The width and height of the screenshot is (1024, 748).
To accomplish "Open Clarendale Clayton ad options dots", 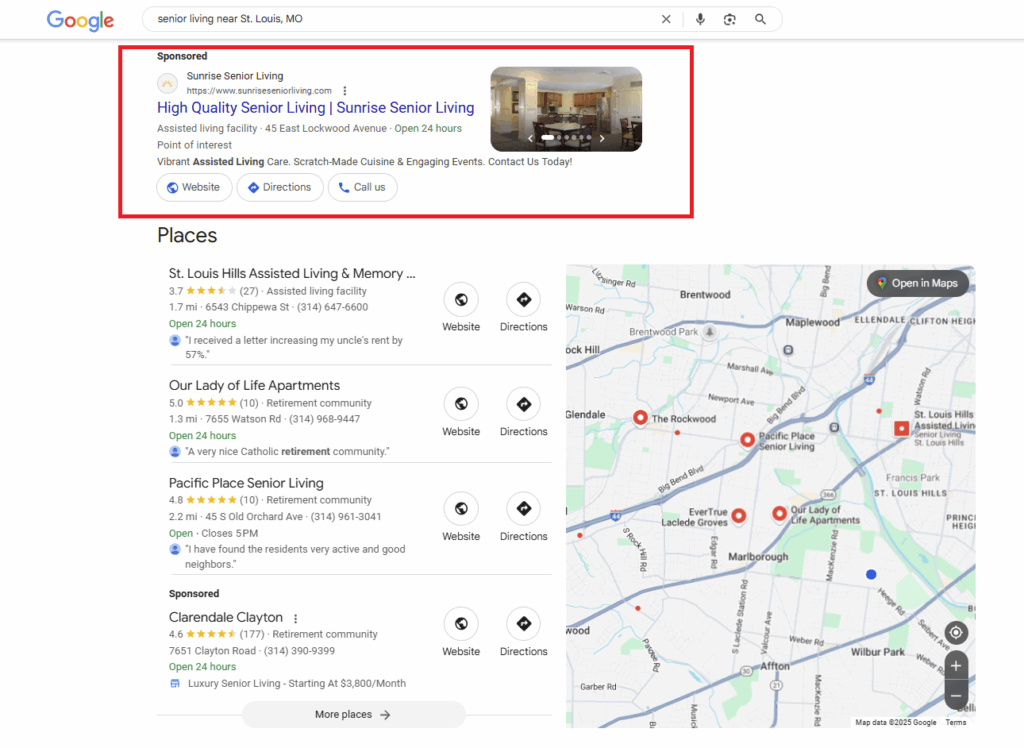I will click(x=296, y=618).
